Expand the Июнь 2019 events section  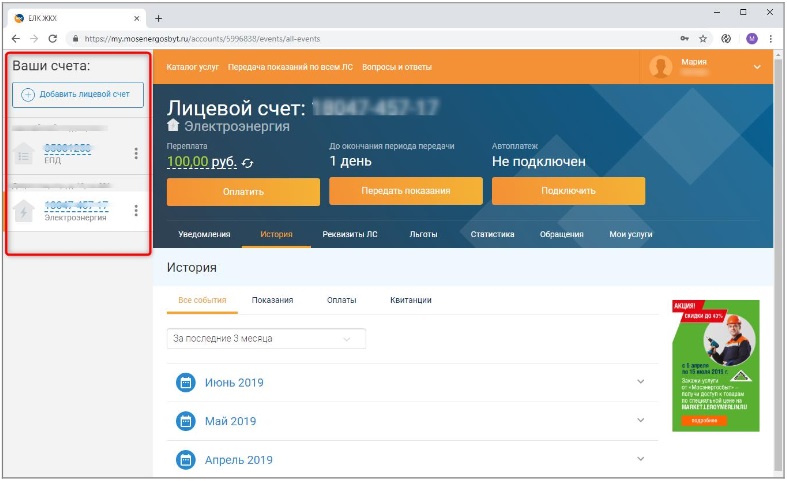pos(641,382)
